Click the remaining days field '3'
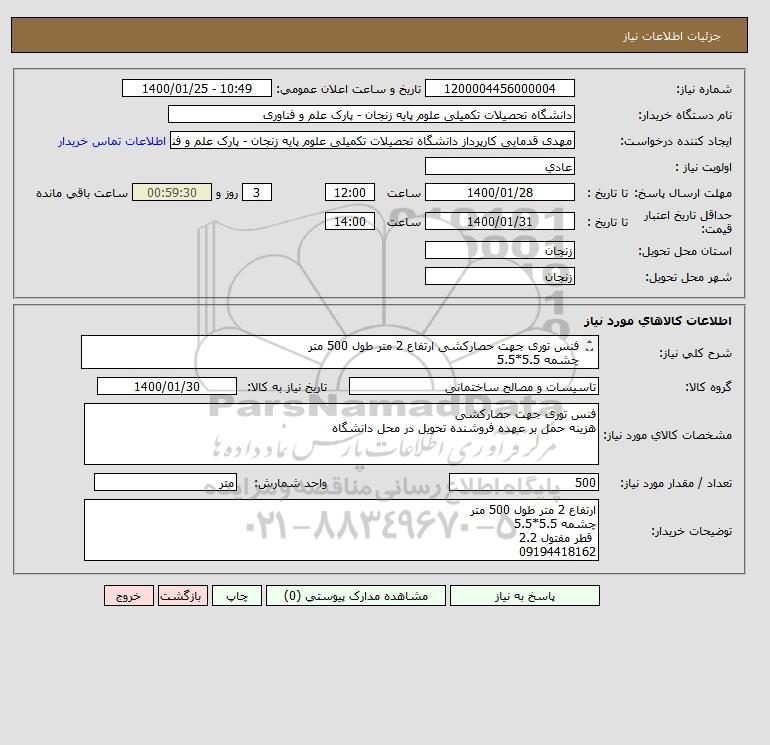 pyautogui.click(x=256, y=193)
